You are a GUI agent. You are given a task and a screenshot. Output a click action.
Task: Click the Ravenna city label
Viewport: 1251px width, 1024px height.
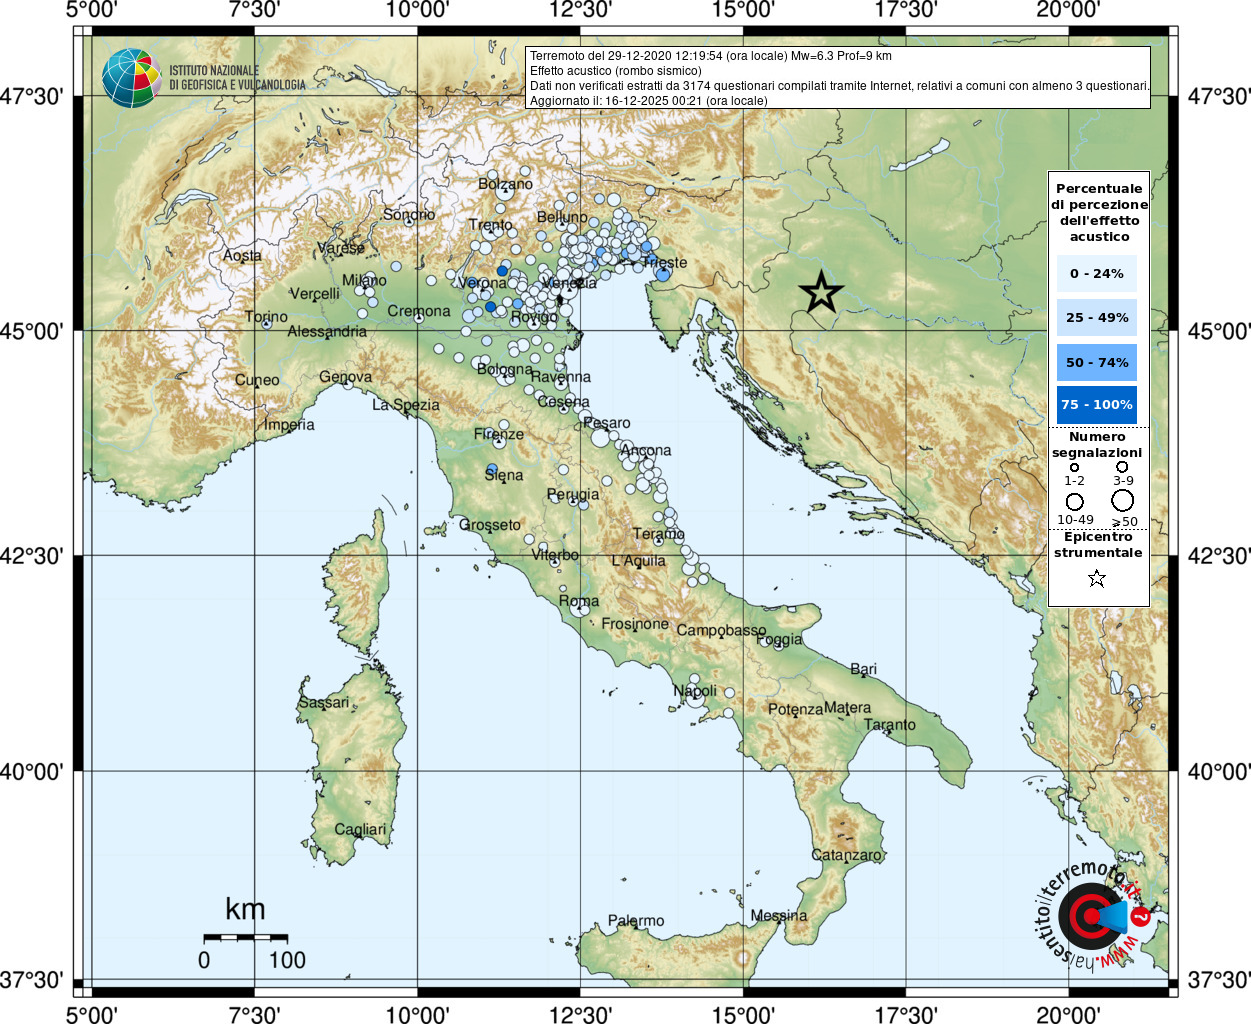(x=561, y=377)
